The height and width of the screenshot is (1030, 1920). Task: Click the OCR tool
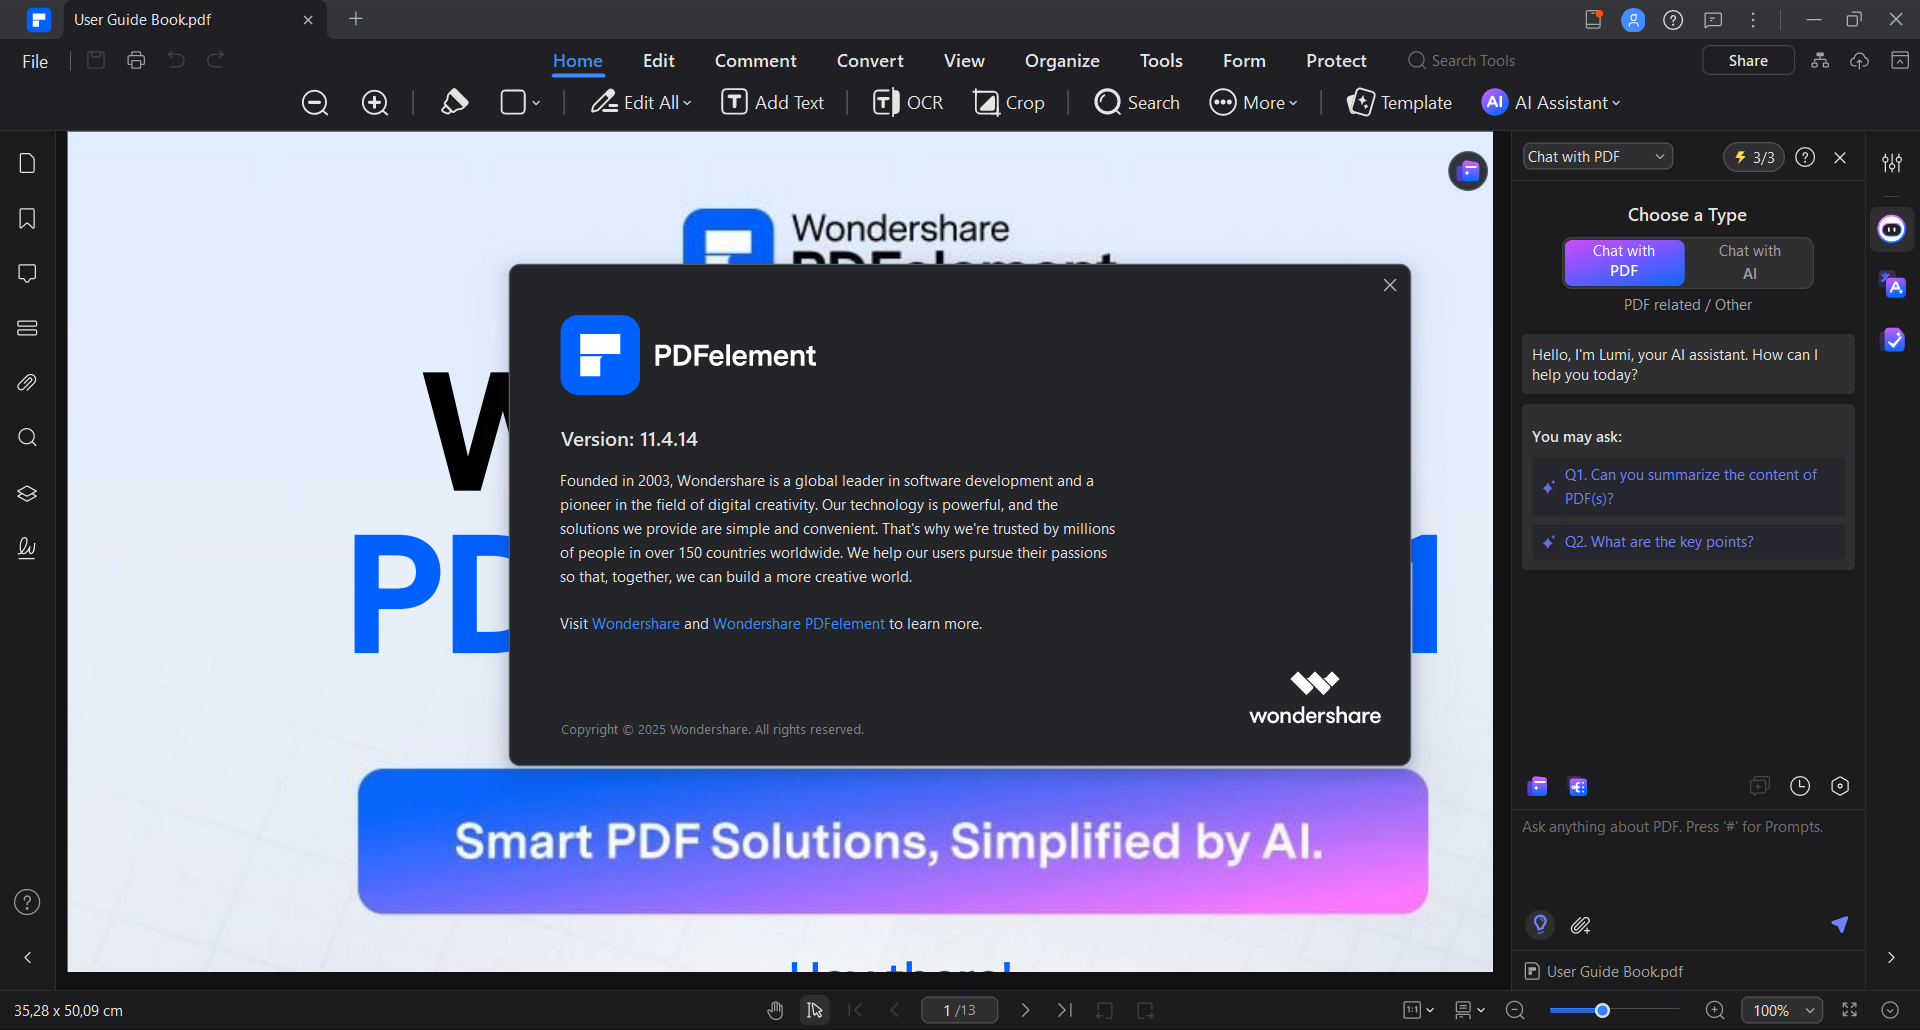[908, 102]
